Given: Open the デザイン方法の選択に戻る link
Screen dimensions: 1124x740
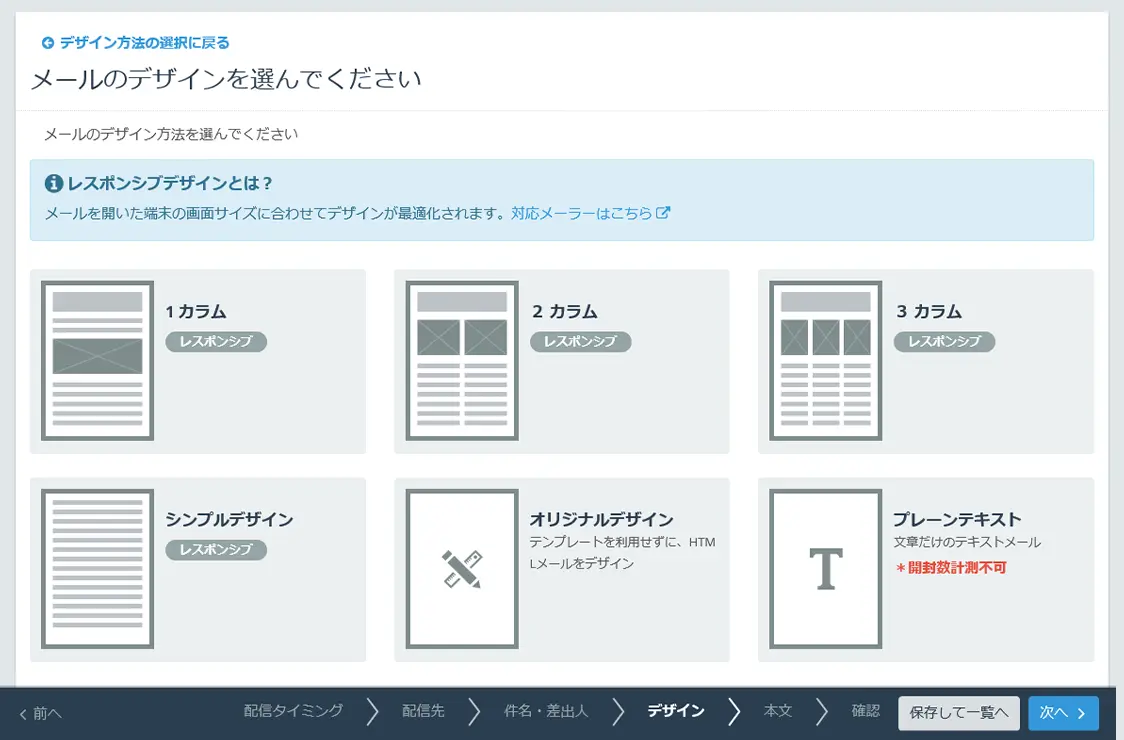Looking at the screenshot, I should (144, 43).
